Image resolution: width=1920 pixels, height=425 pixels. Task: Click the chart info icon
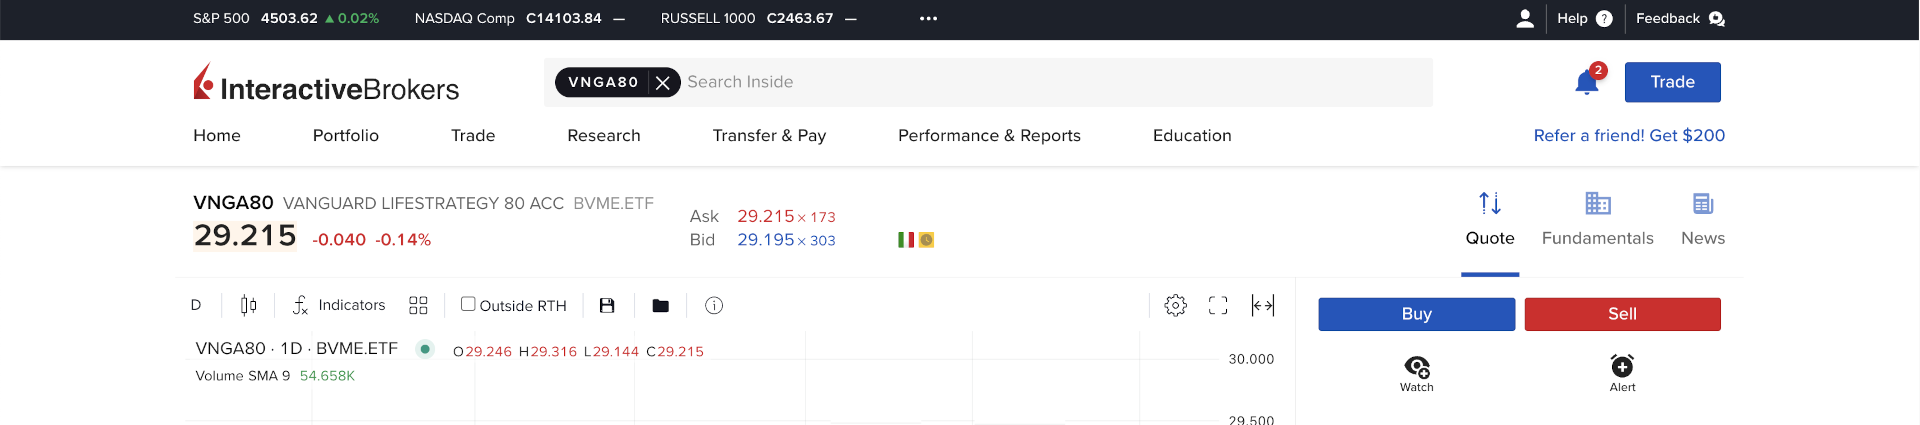click(x=714, y=305)
